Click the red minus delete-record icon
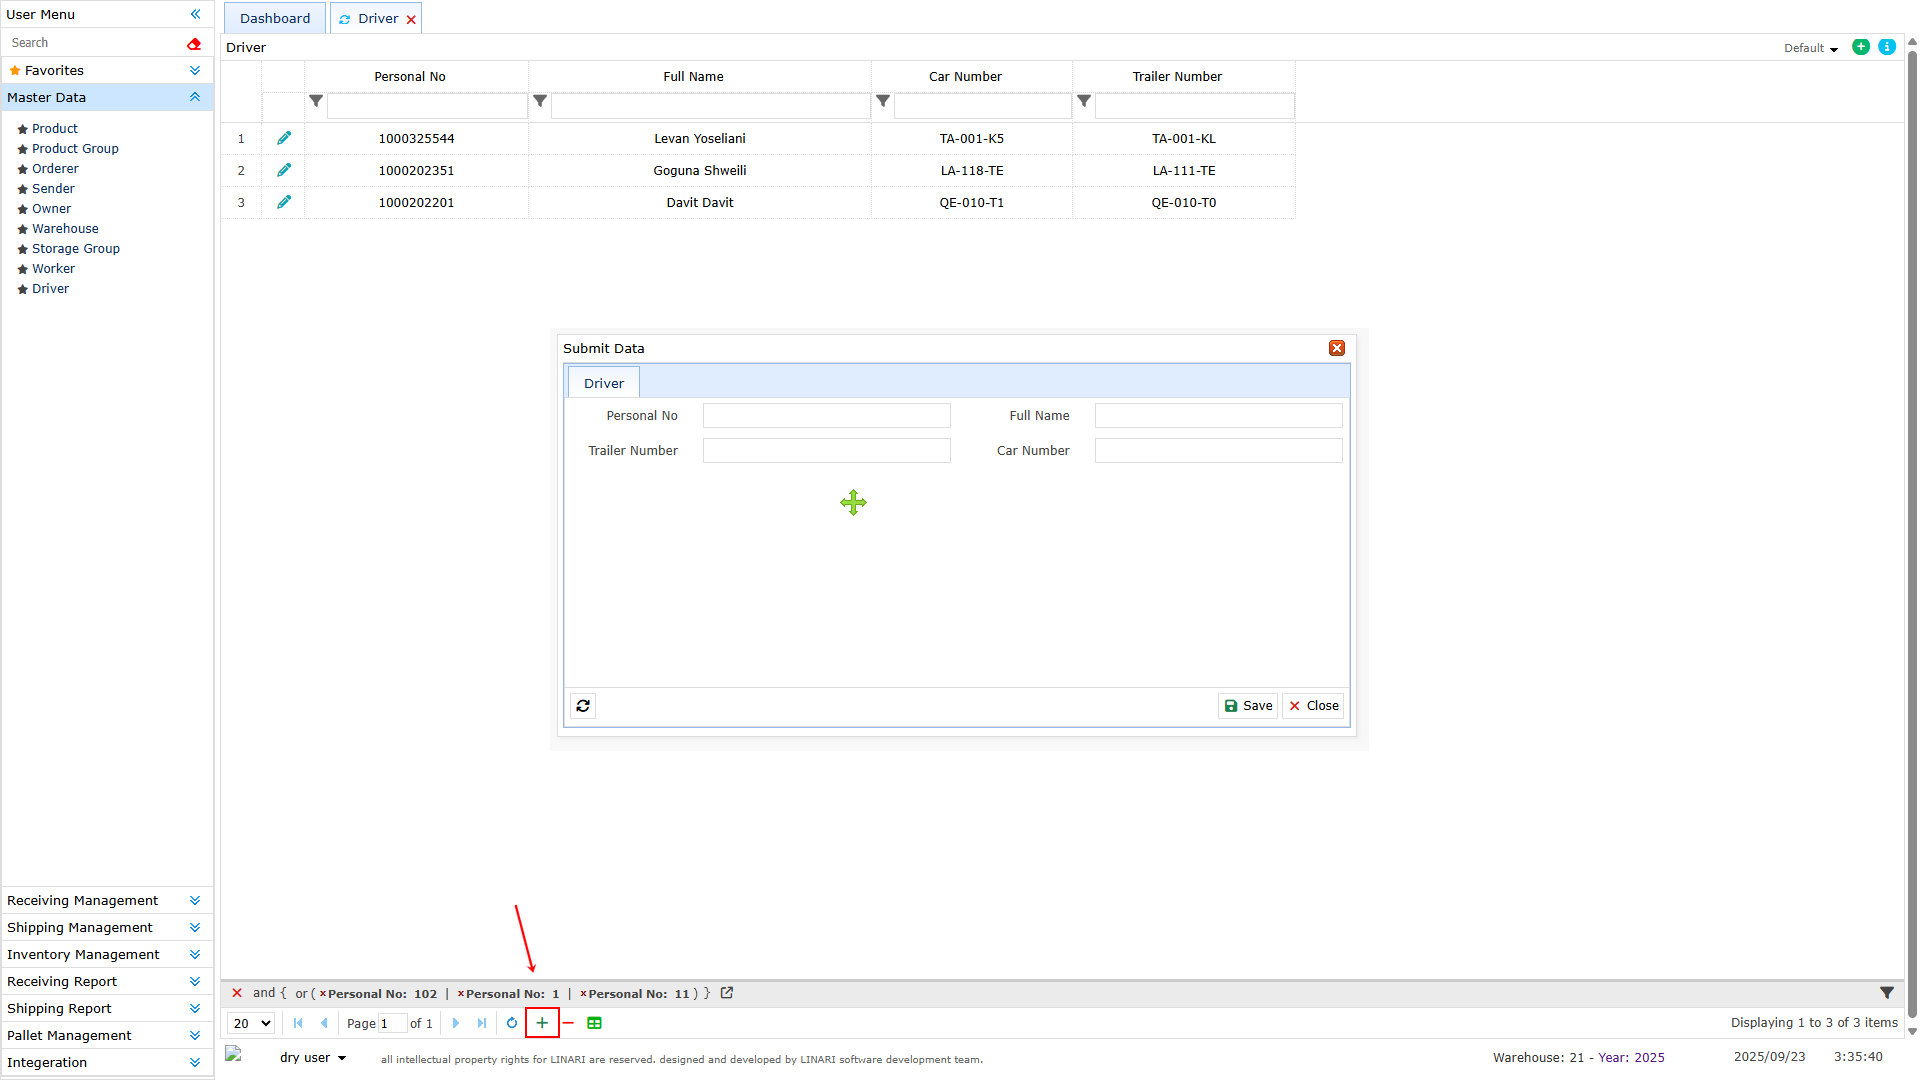The image size is (1920, 1080). click(568, 1023)
